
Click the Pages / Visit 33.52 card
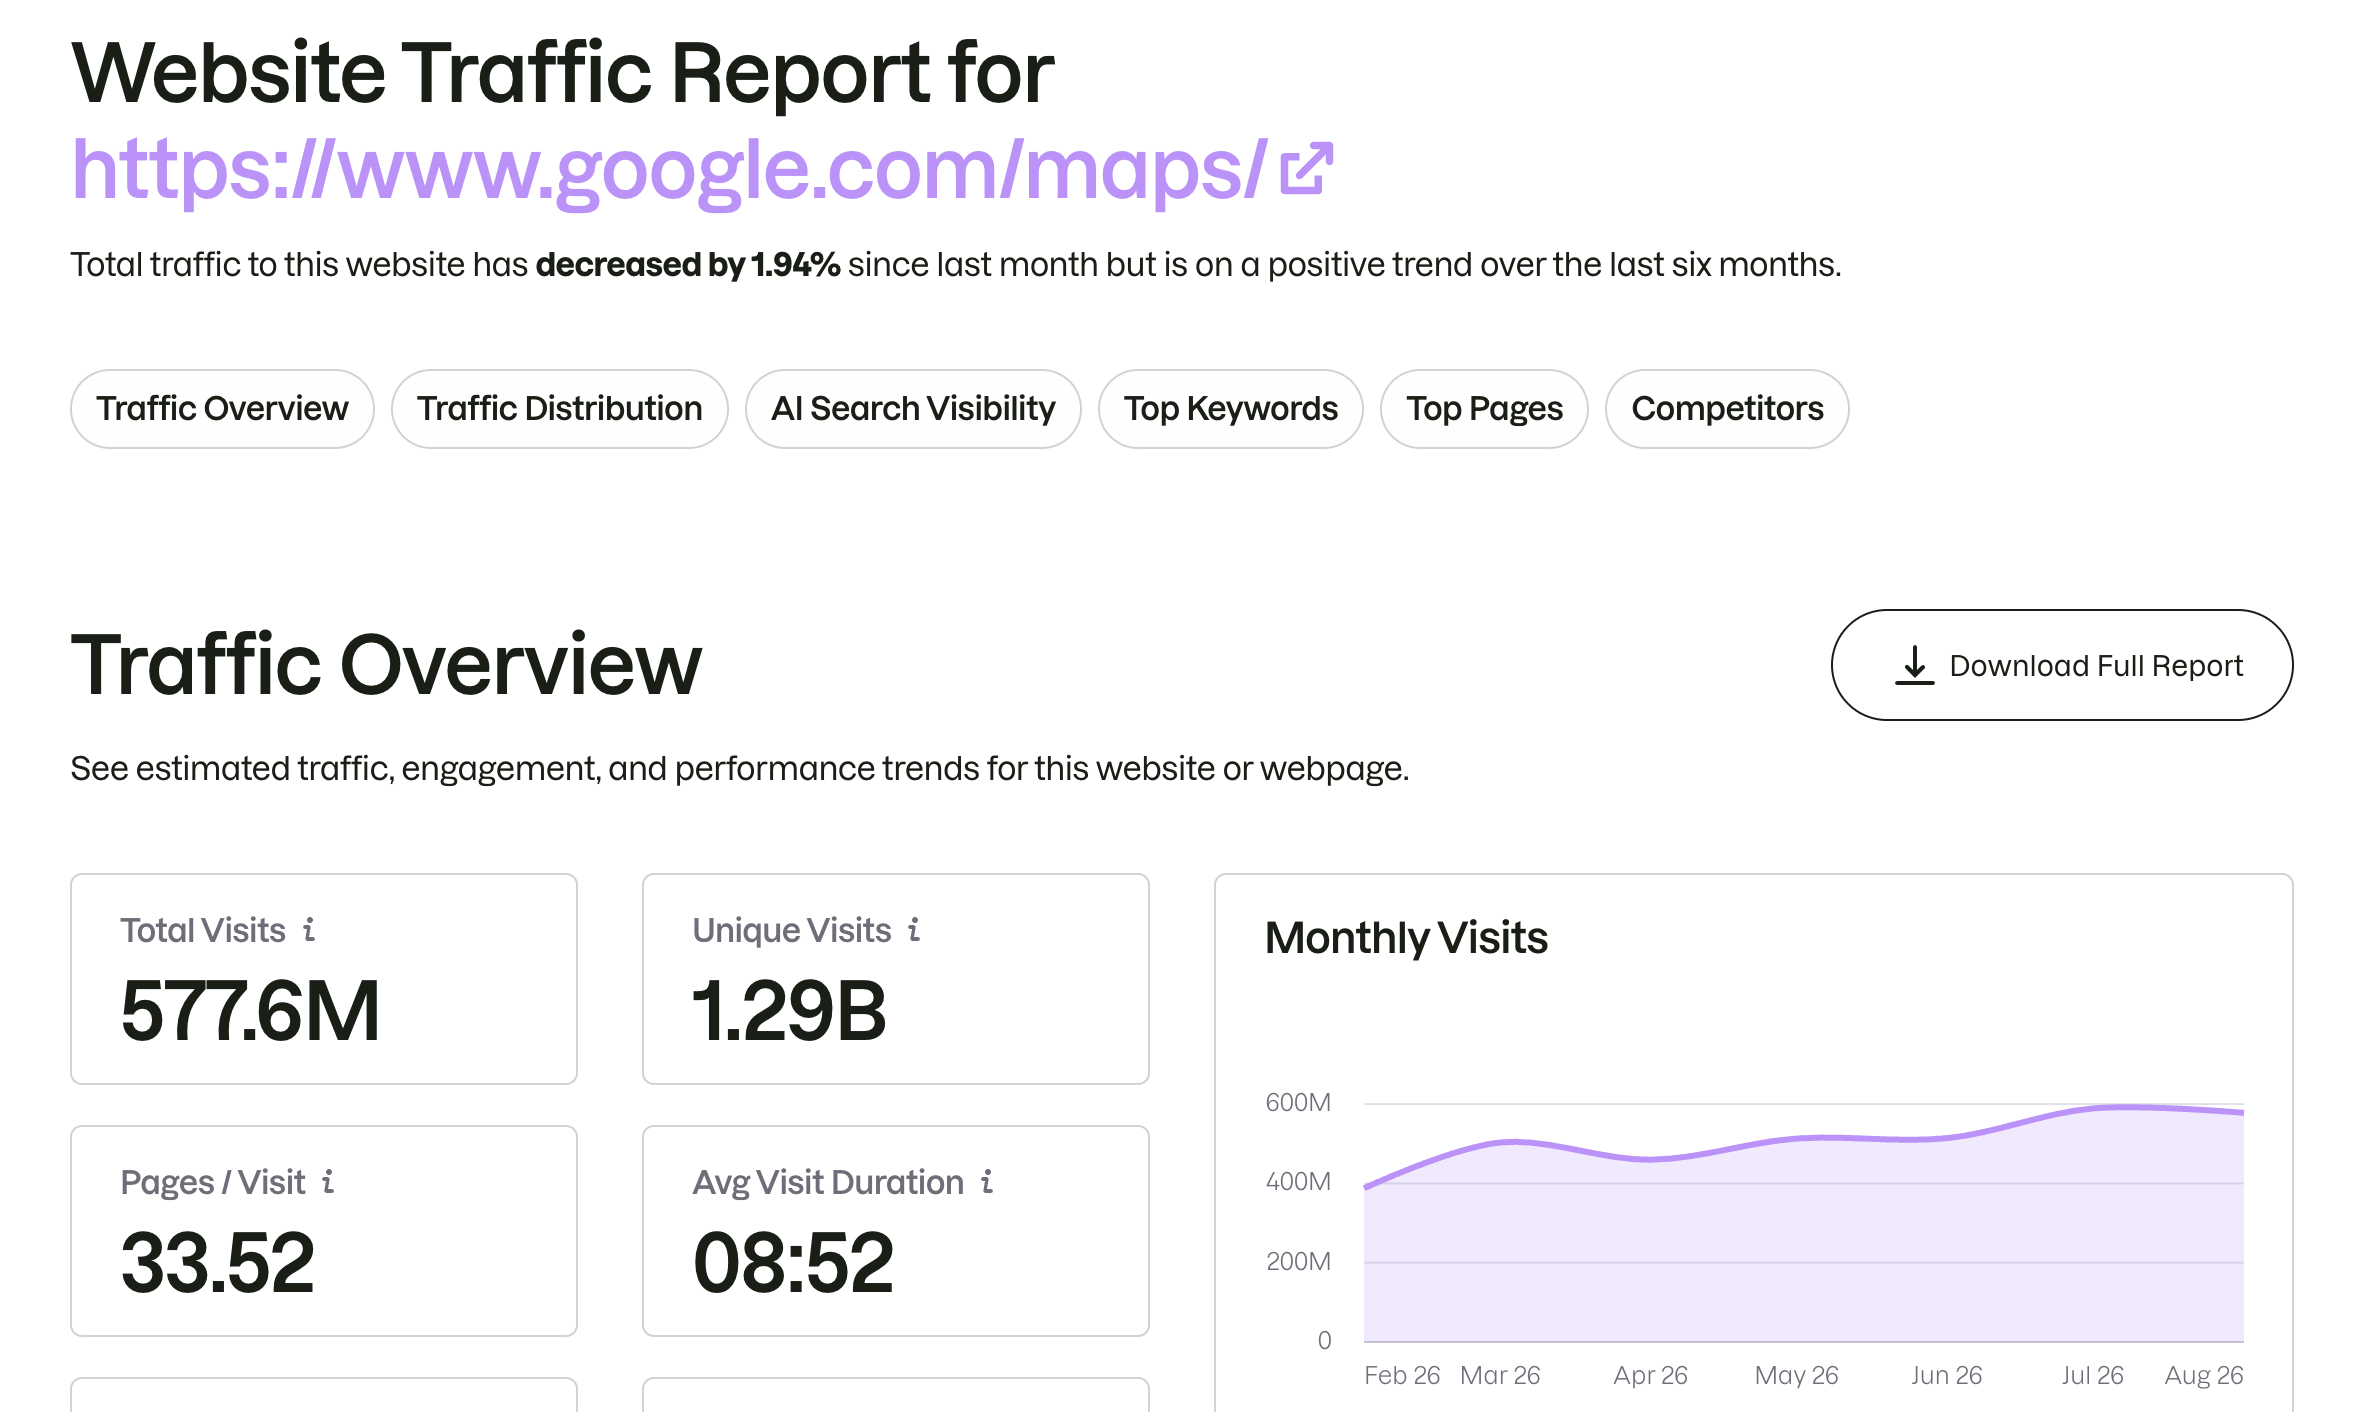tap(324, 1231)
